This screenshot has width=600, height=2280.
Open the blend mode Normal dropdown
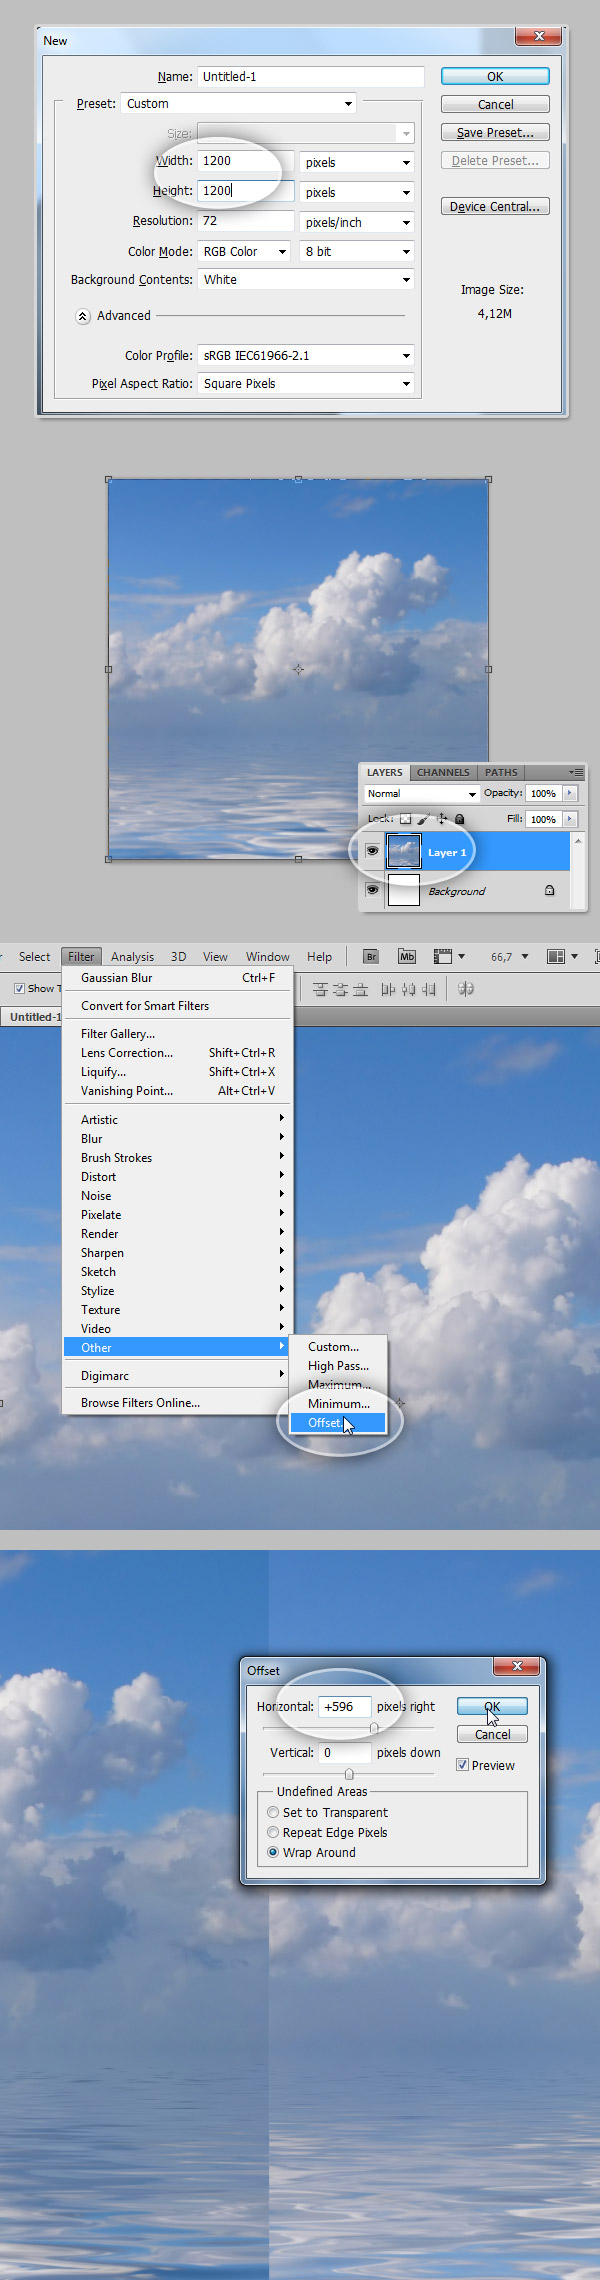(x=421, y=794)
